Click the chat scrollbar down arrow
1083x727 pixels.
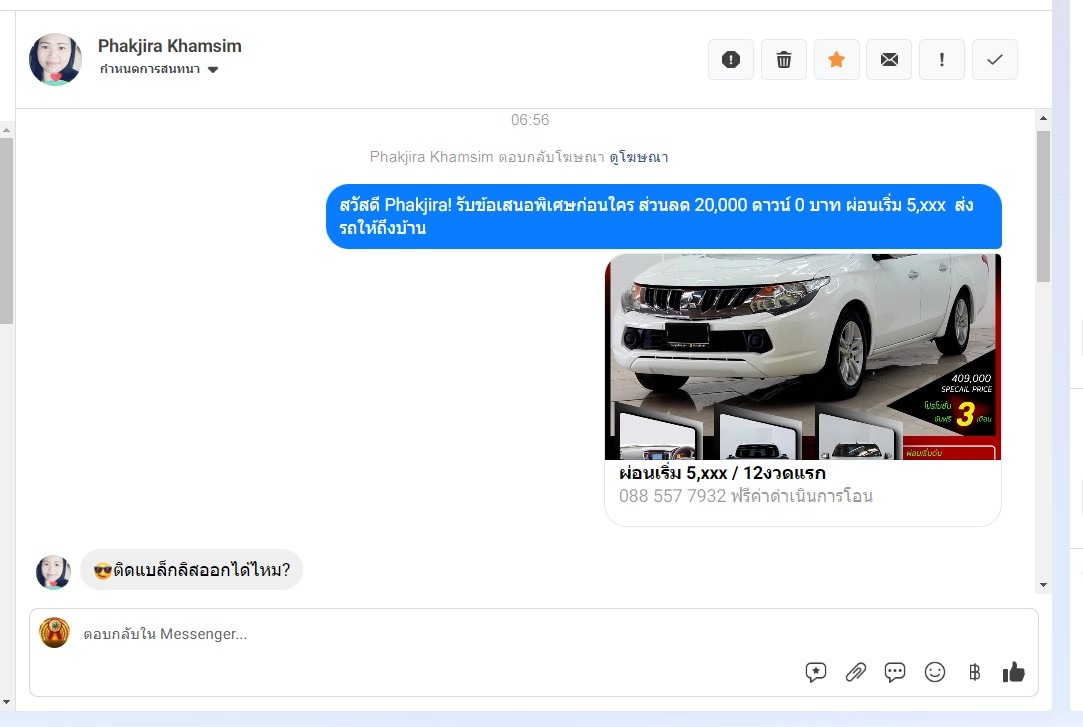point(1044,585)
